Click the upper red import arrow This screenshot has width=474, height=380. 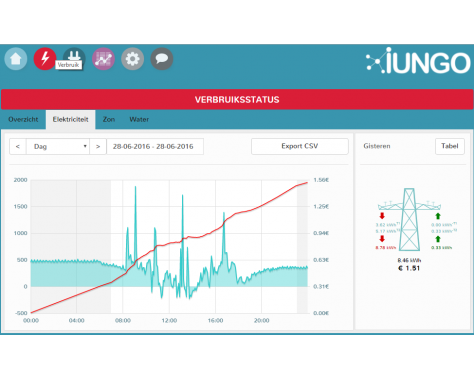pos(382,216)
